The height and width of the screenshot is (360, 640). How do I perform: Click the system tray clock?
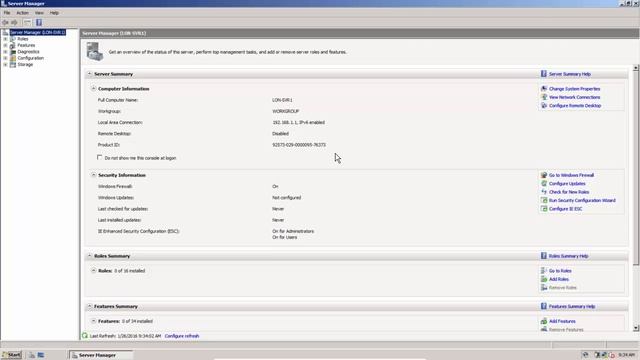(626, 355)
